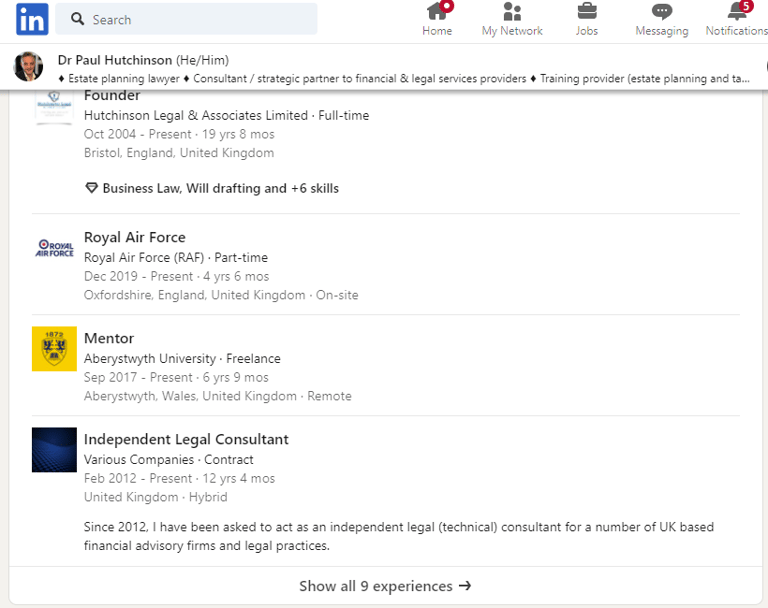Click 'Various Companies · Contract' text
768x608 pixels.
(168, 460)
